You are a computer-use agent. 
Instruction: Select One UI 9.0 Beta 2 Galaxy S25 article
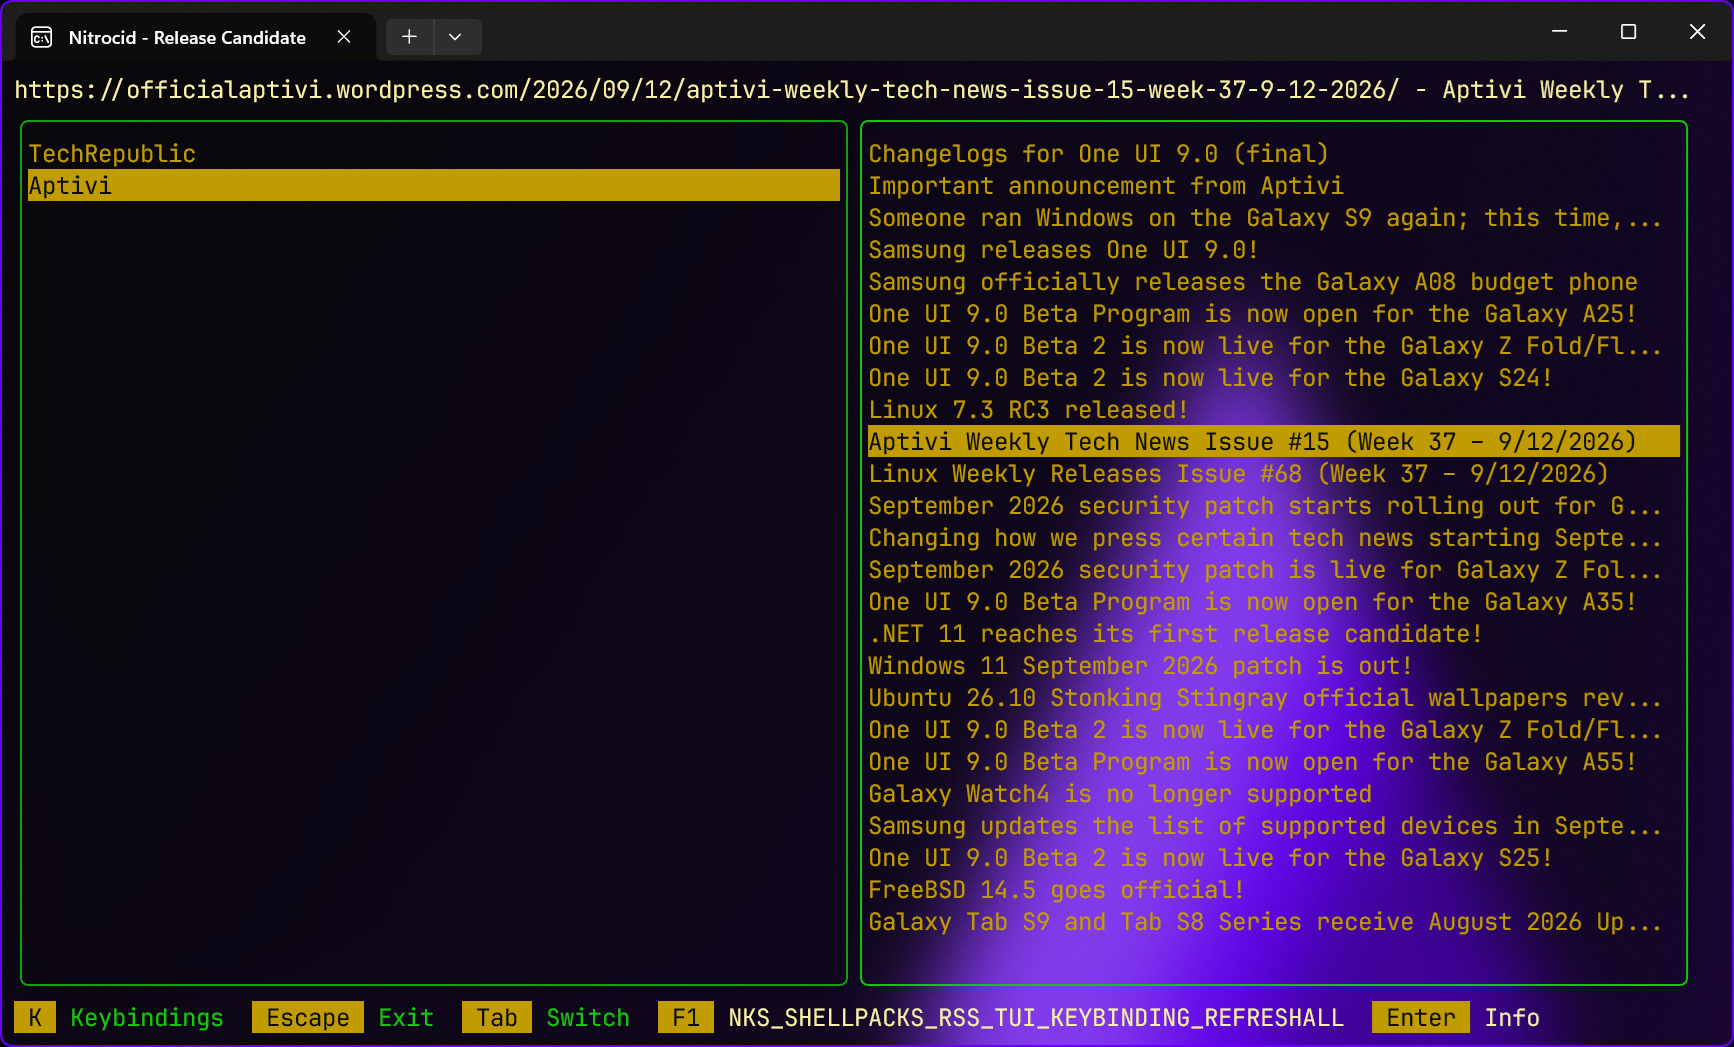pos(1274,858)
